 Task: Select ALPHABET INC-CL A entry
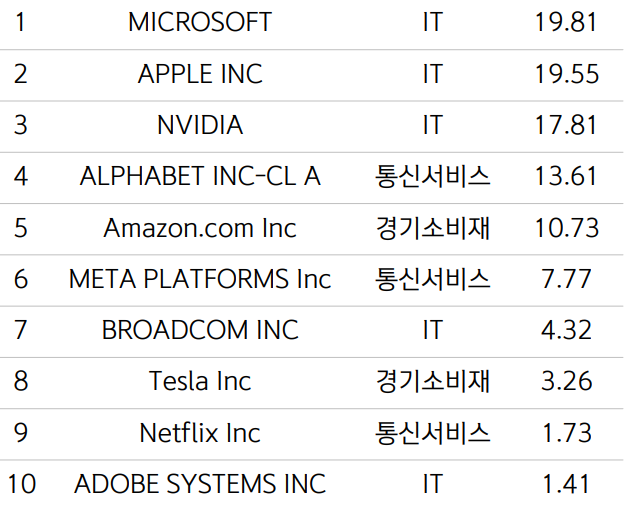200,176
